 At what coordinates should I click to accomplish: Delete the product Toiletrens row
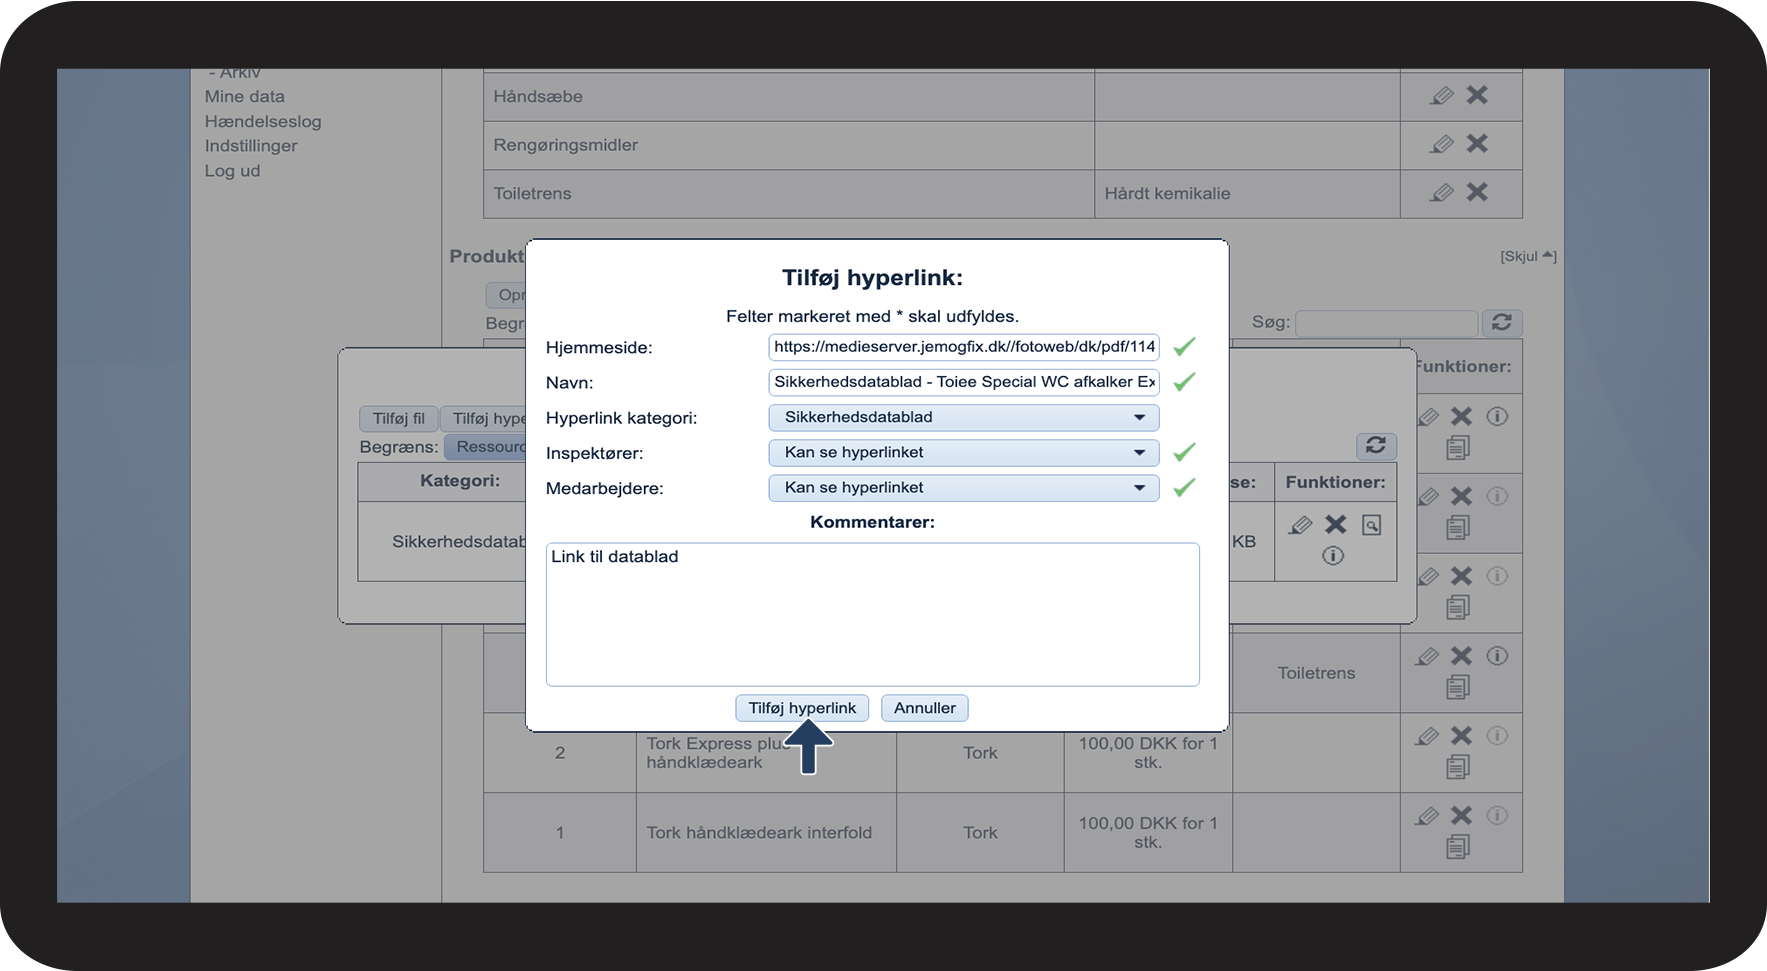coord(1461,656)
